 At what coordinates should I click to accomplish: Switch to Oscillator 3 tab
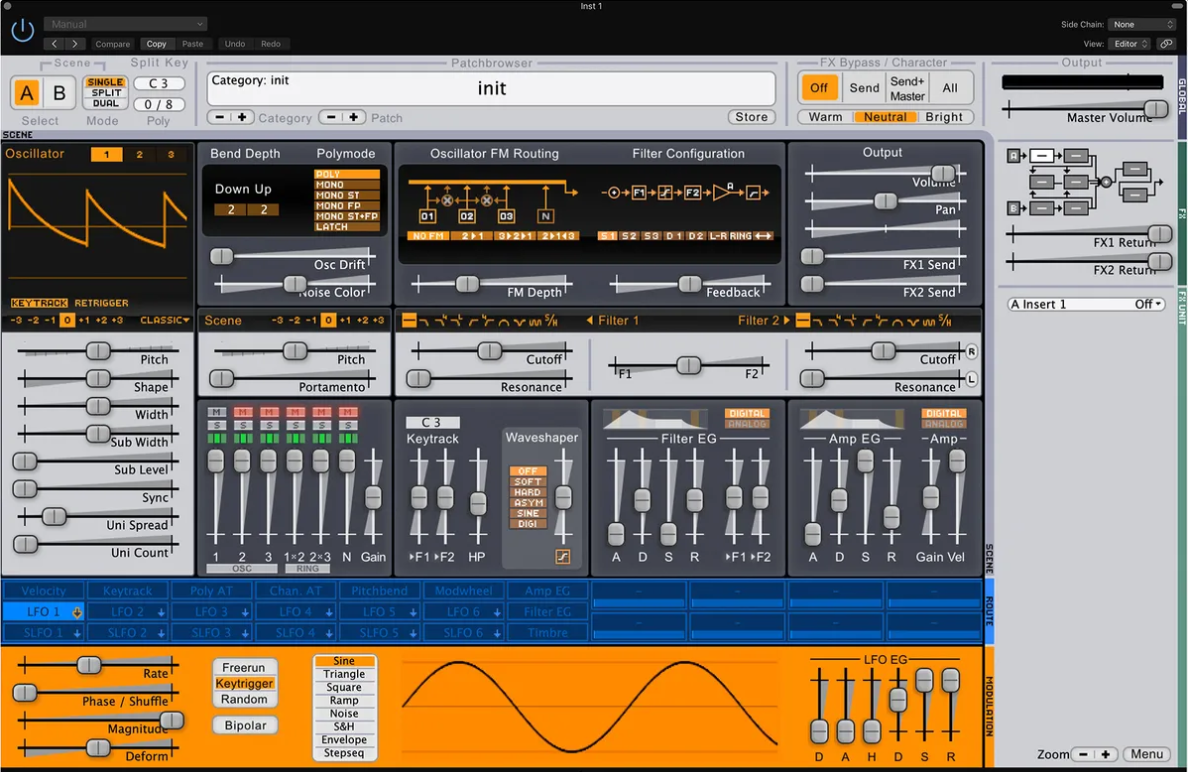pos(170,155)
